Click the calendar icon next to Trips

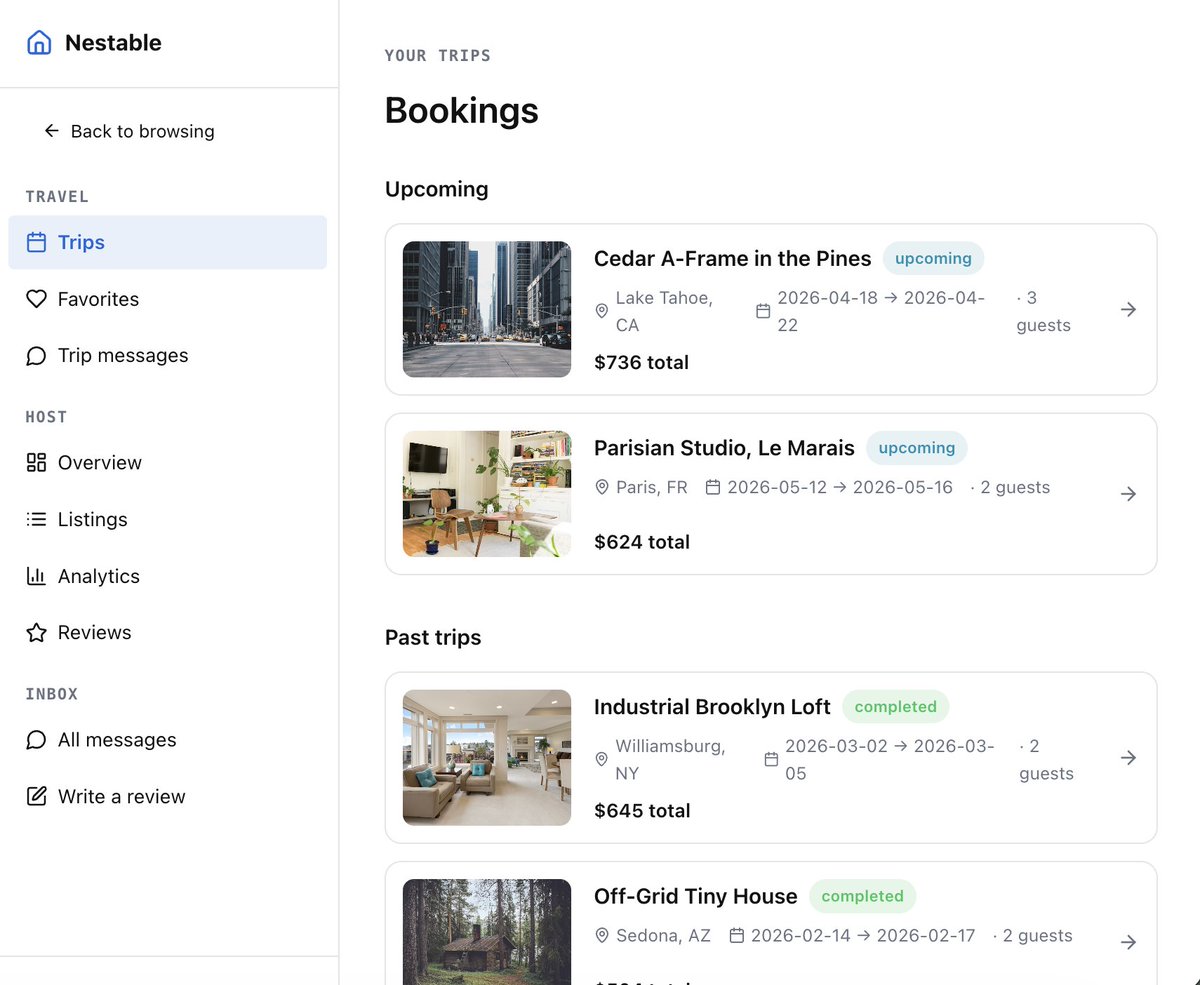pyautogui.click(x=37, y=242)
